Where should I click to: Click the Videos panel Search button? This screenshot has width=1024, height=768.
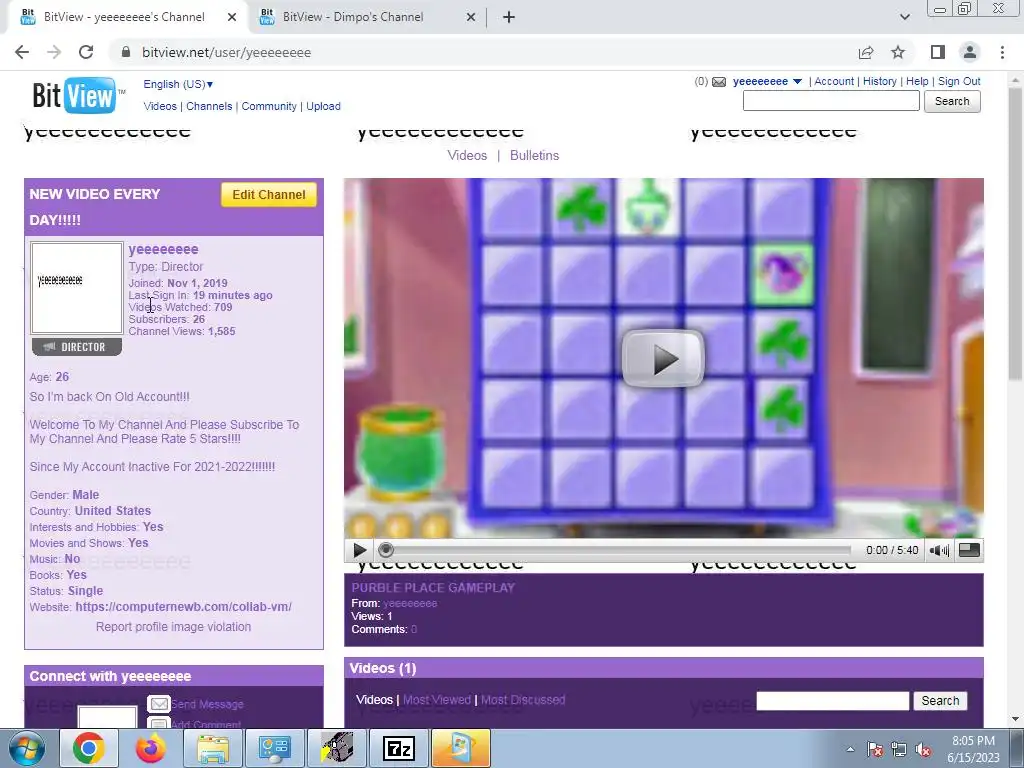pos(940,701)
